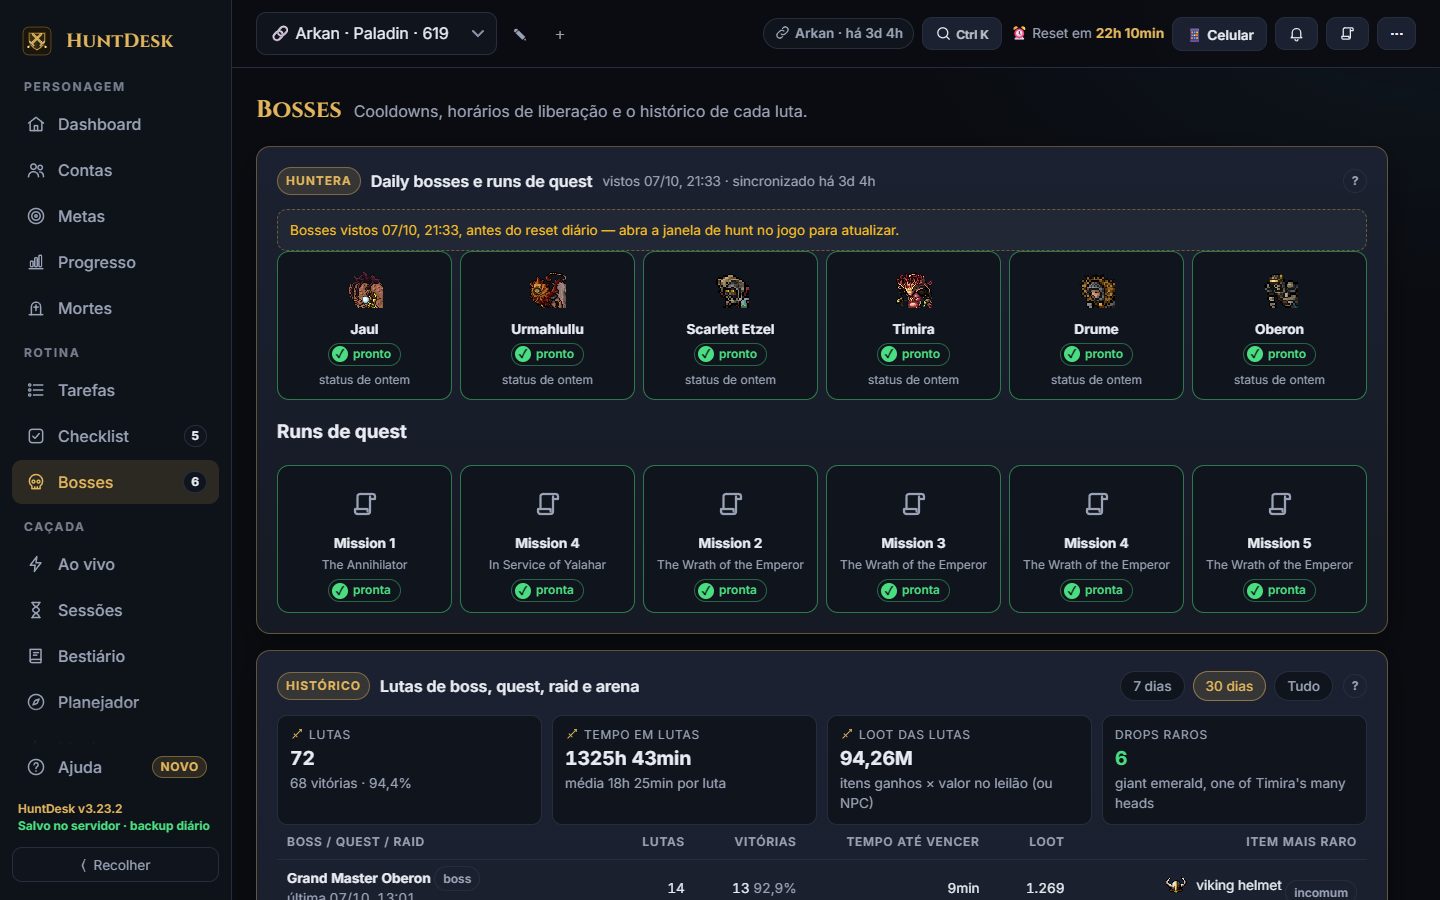Viewport: 1440px width, 900px height.
Task: Open Mission 4 In Service of Yalahar card
Action: [548, 539]
